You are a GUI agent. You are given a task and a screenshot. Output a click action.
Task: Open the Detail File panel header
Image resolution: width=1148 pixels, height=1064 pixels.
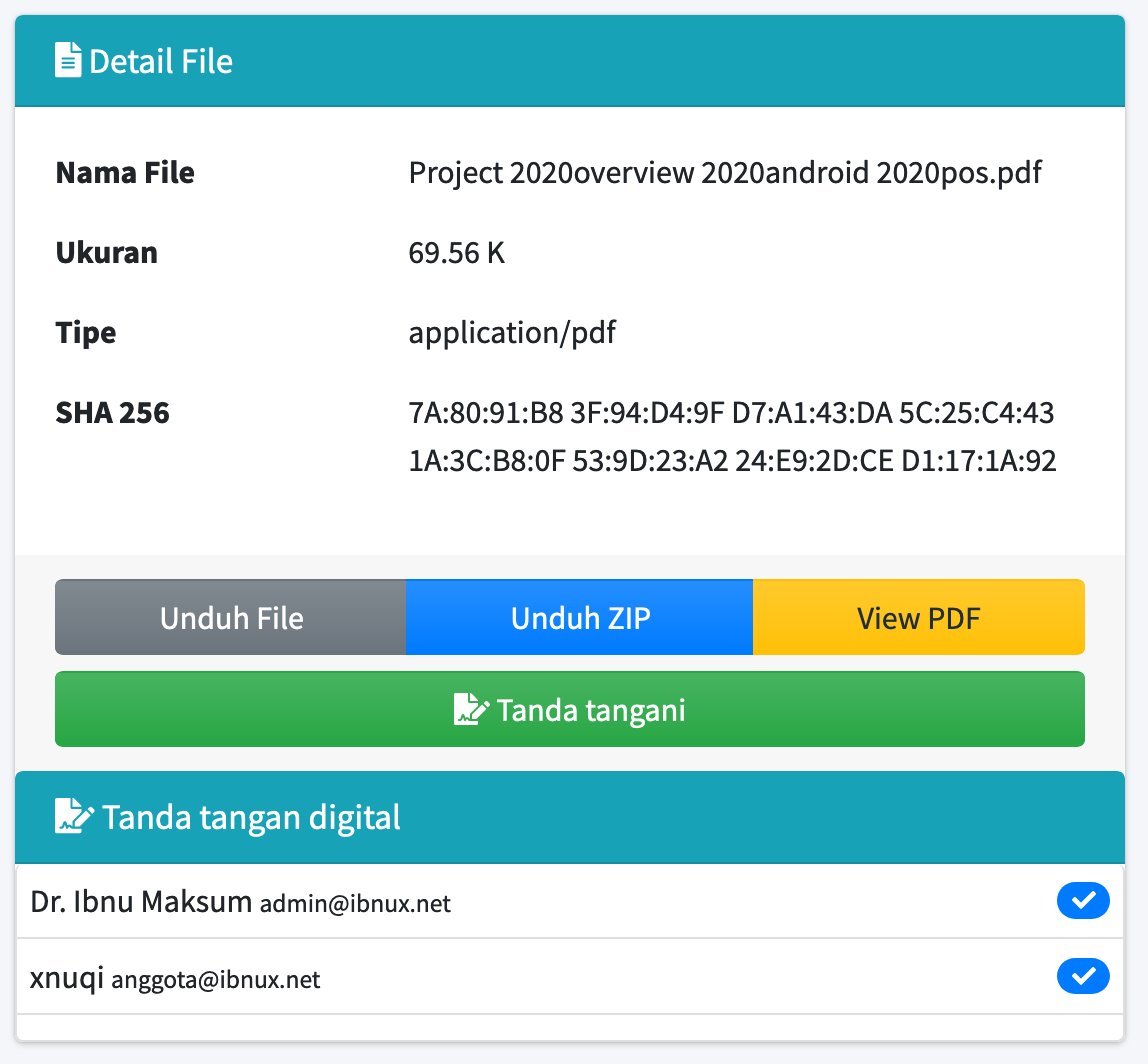pos(573,60)
